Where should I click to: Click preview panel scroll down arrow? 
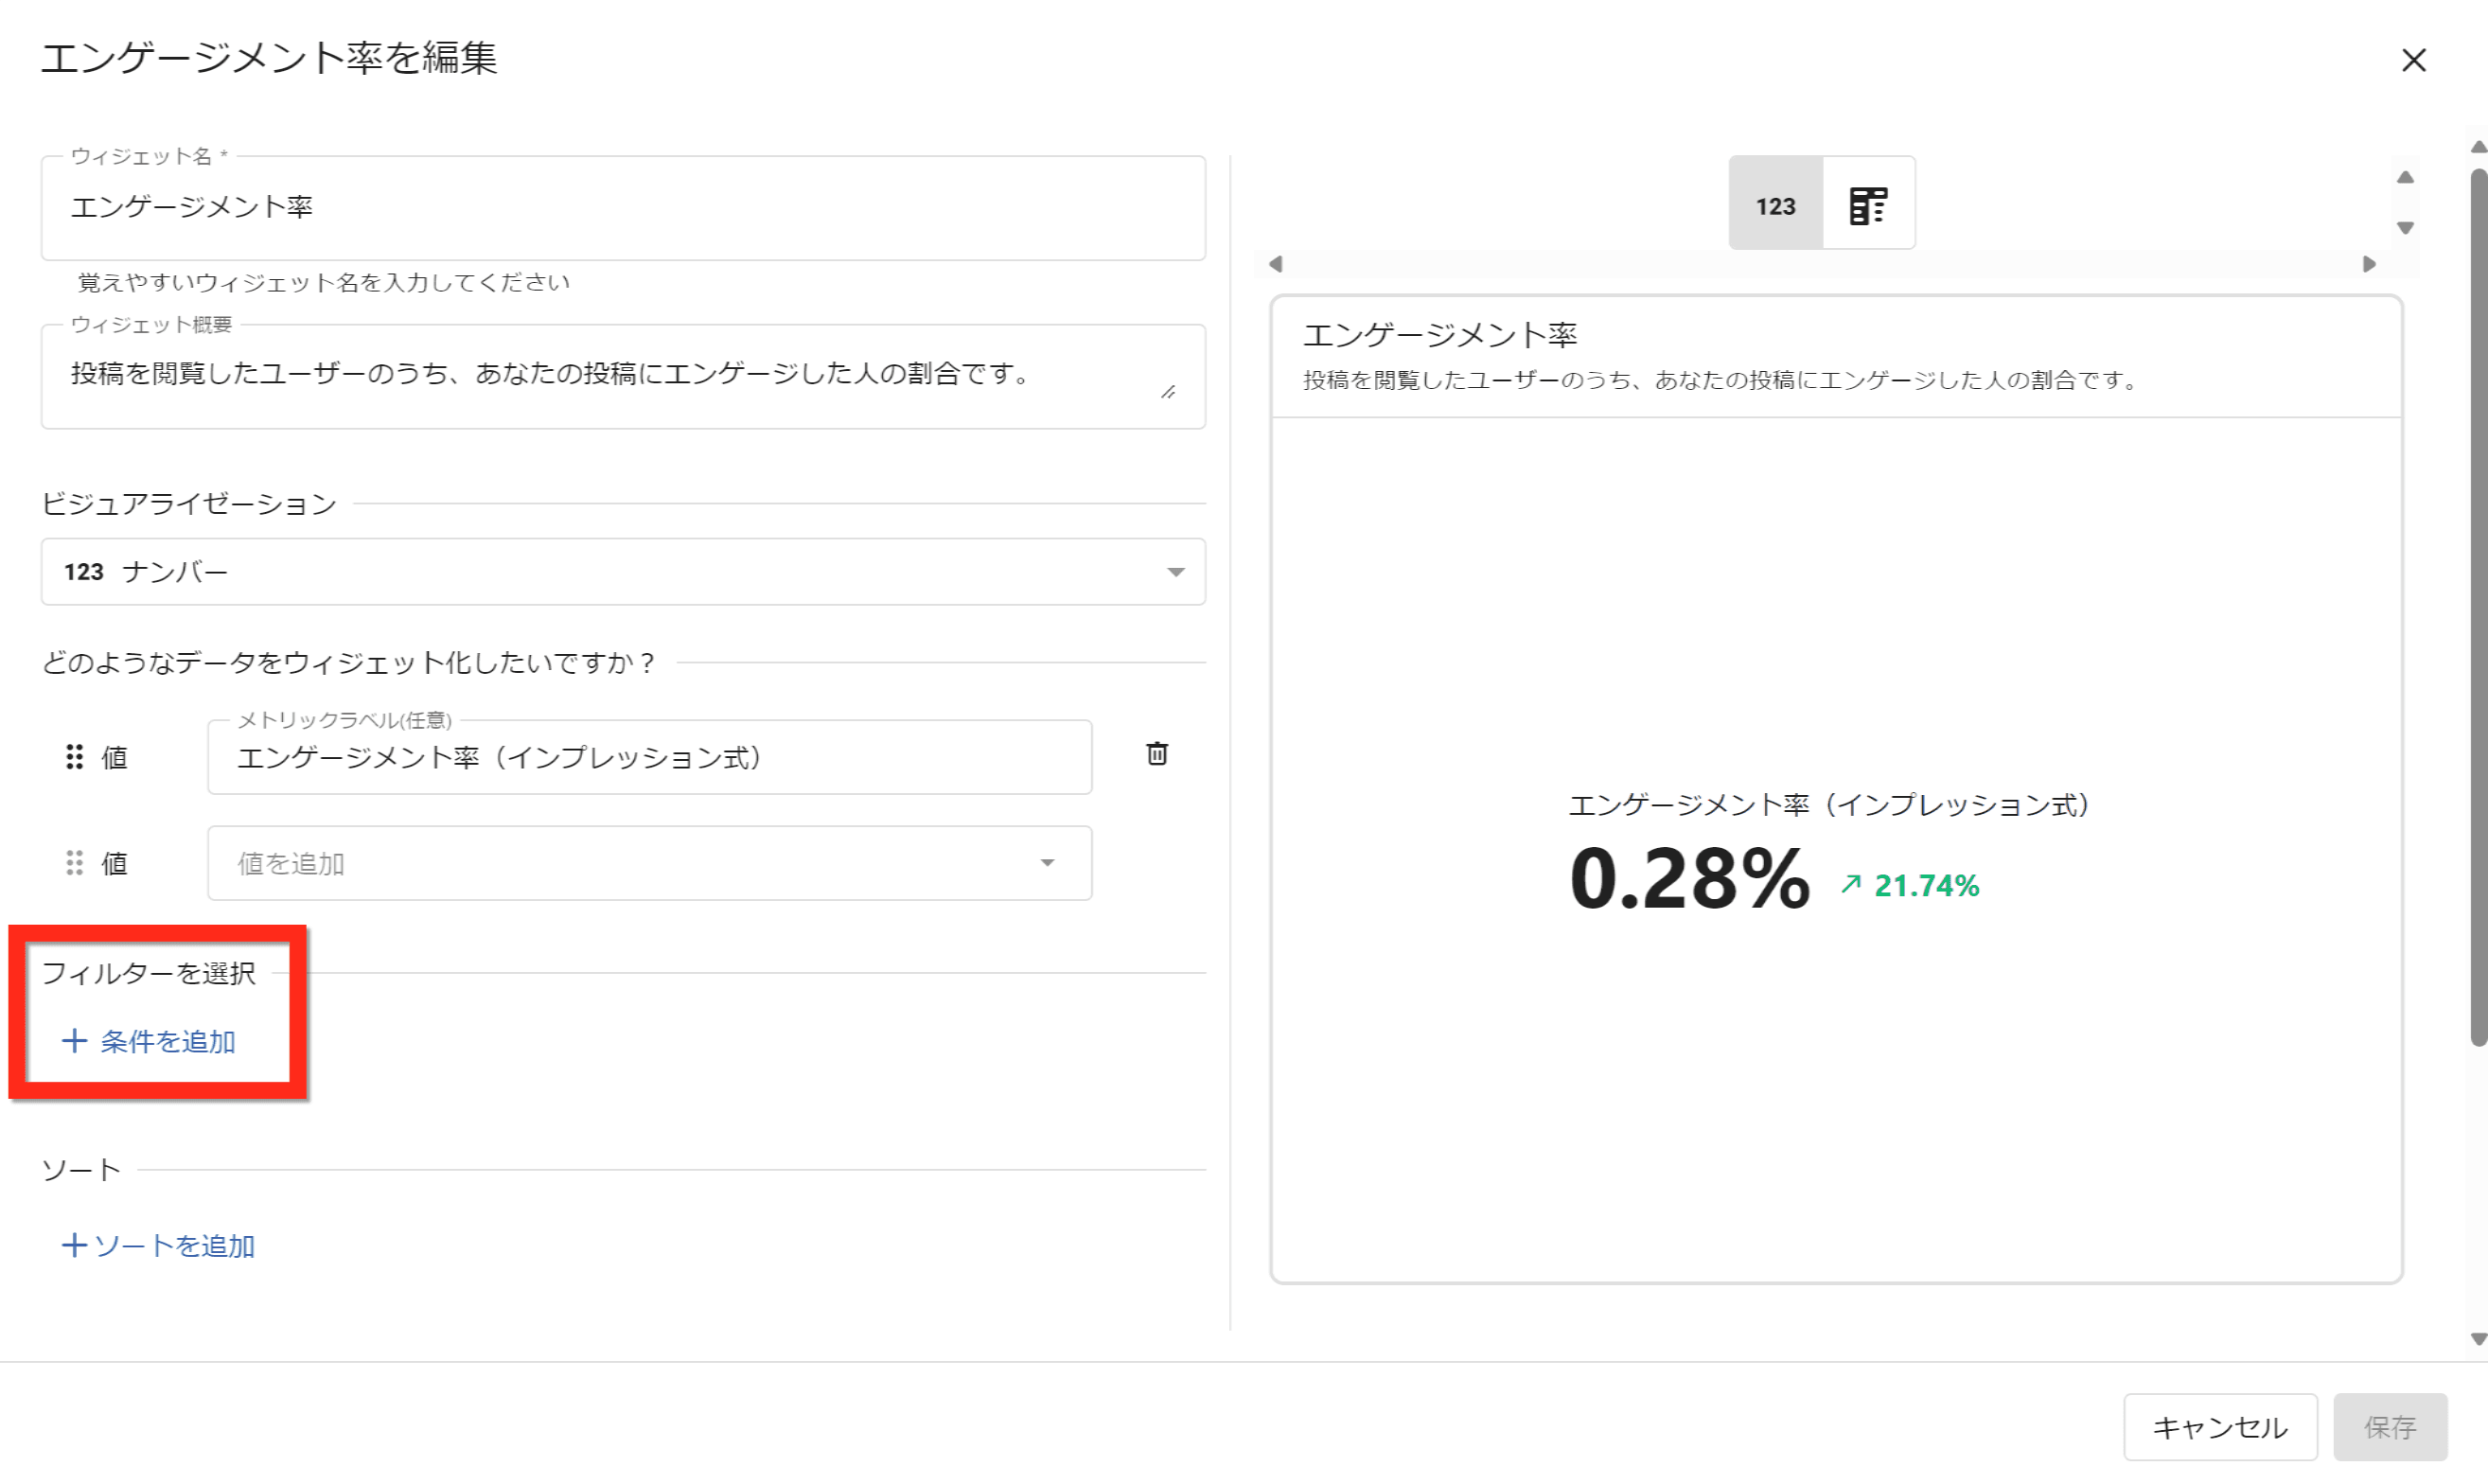pos(2405,228)
